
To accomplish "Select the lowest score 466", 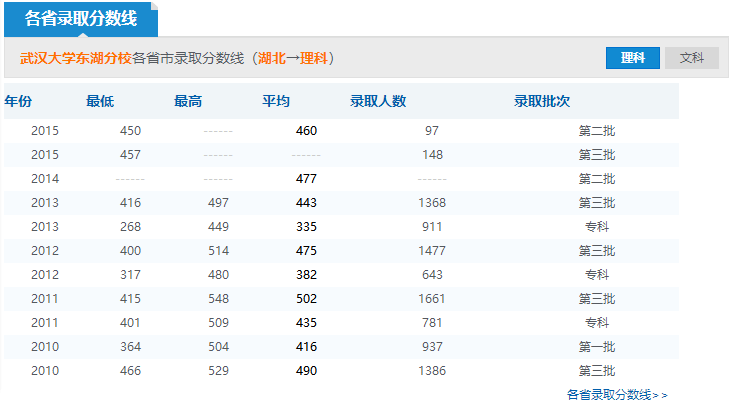I will point(130,371).
